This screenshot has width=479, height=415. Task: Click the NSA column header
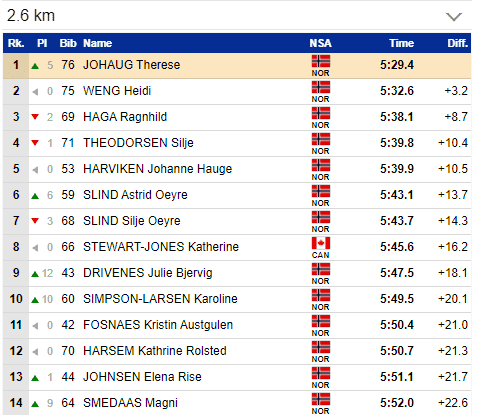click(x=320, y=43)
